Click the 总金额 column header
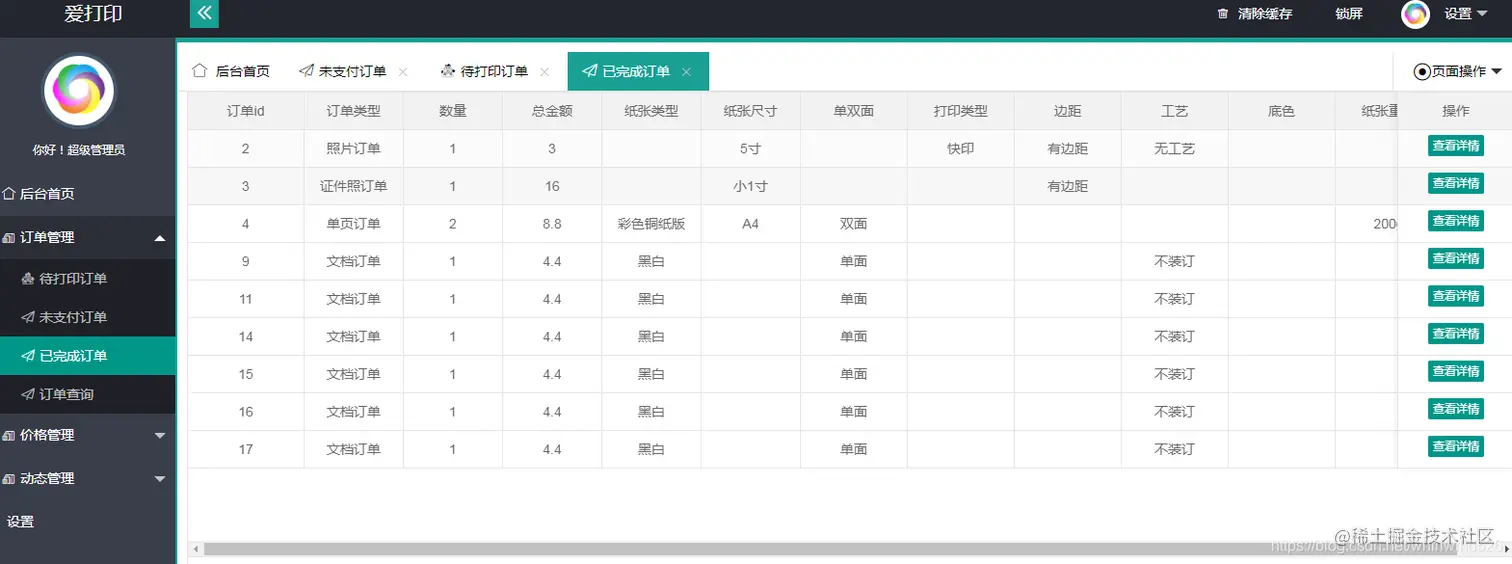Screen dimensions: 1512x564 [x=552, y=111]
